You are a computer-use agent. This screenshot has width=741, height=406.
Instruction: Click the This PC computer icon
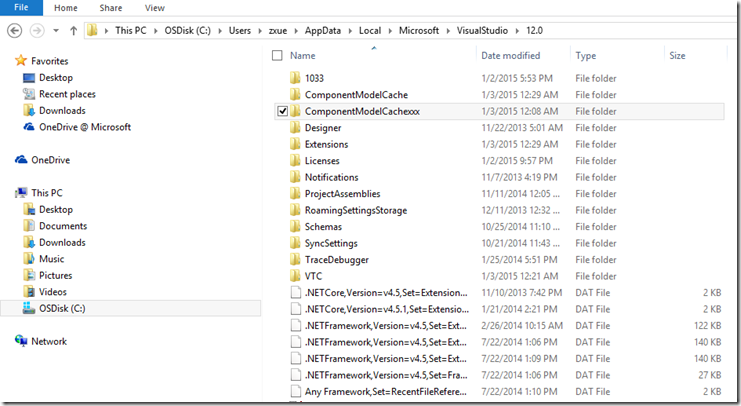[21, 193]
